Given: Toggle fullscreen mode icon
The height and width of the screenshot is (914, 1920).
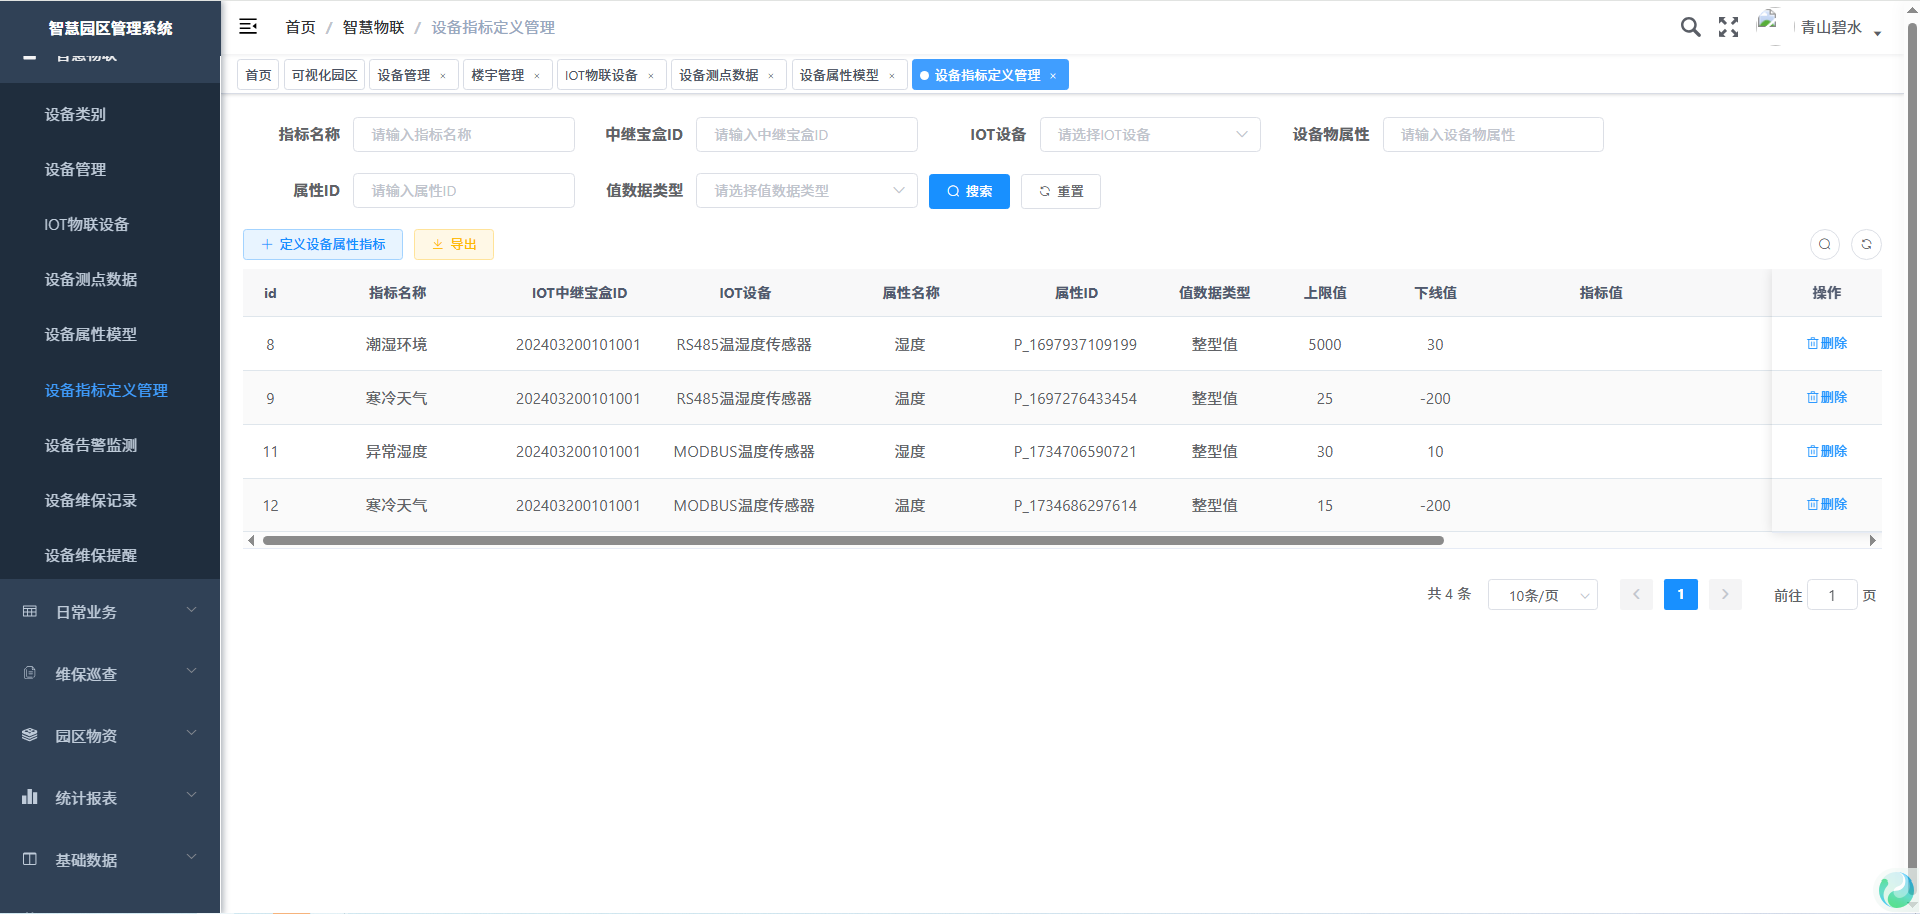Looking at the screenshot, I should tap(1728, 27).
